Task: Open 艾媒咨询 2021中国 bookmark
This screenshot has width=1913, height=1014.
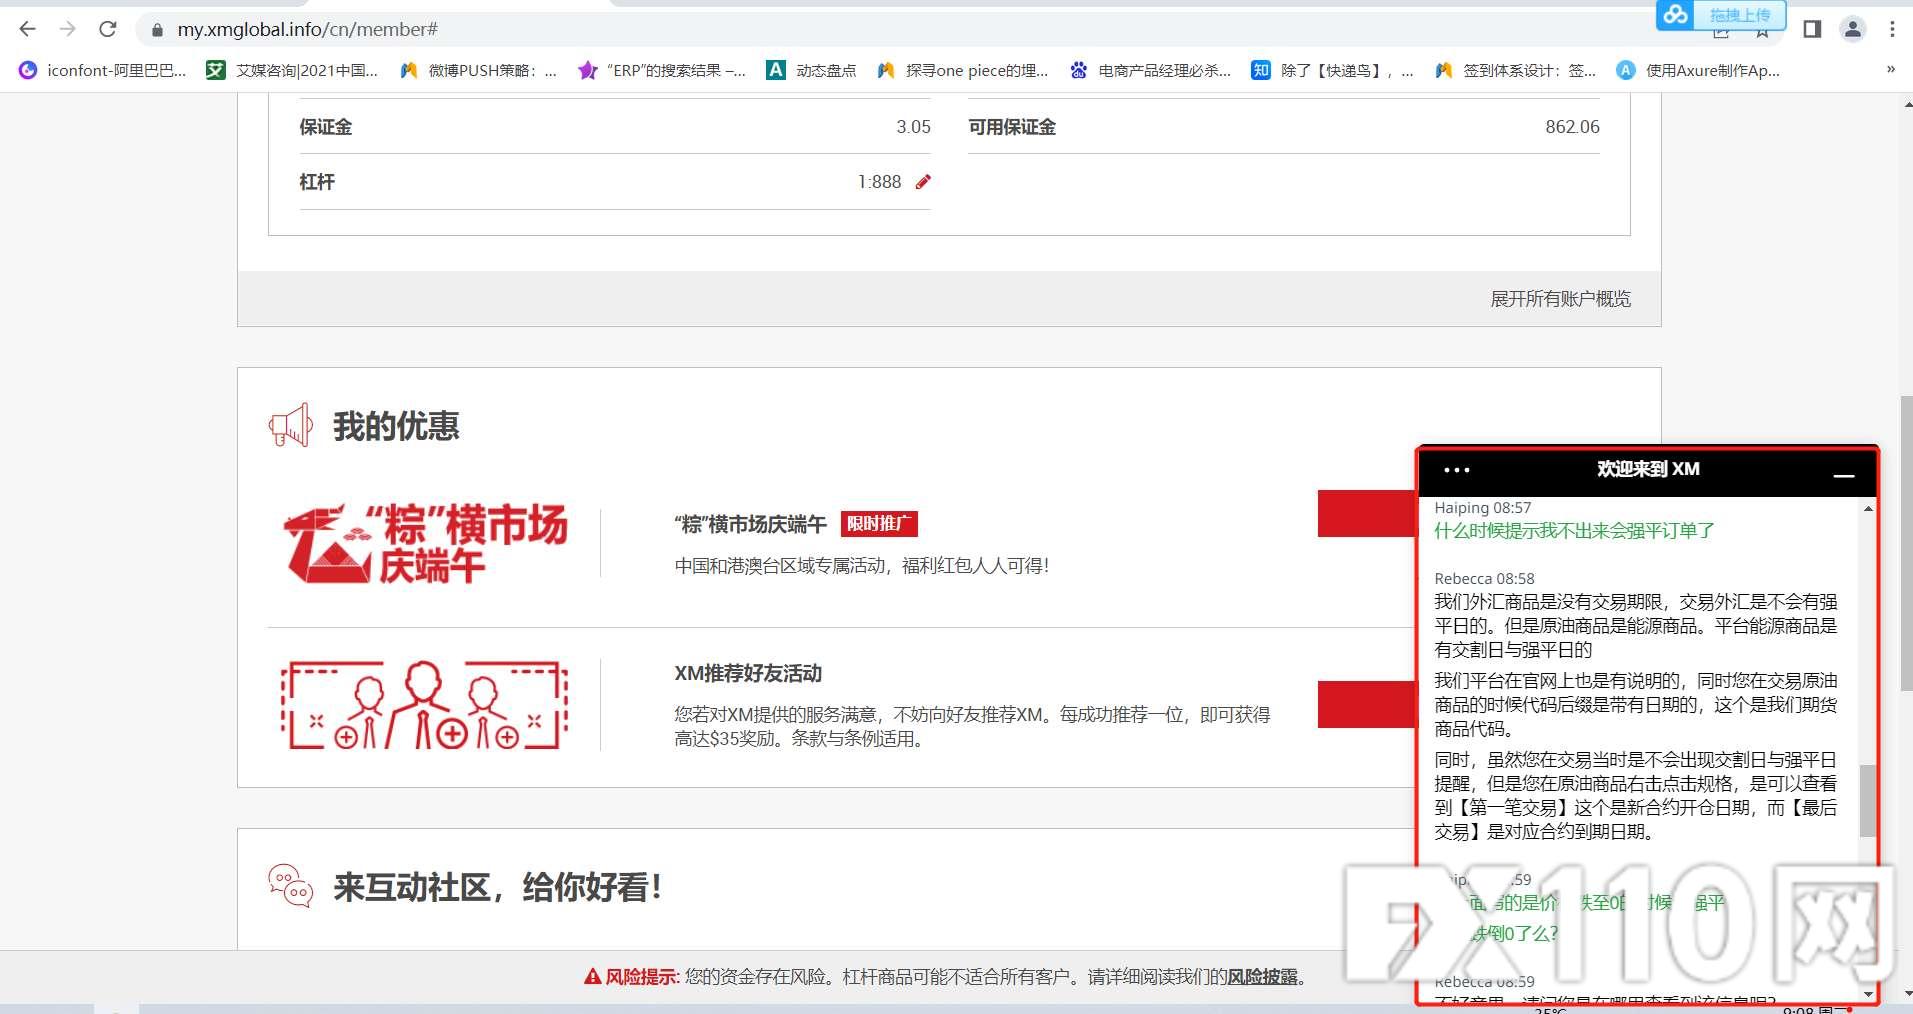Action: (292, 70)
